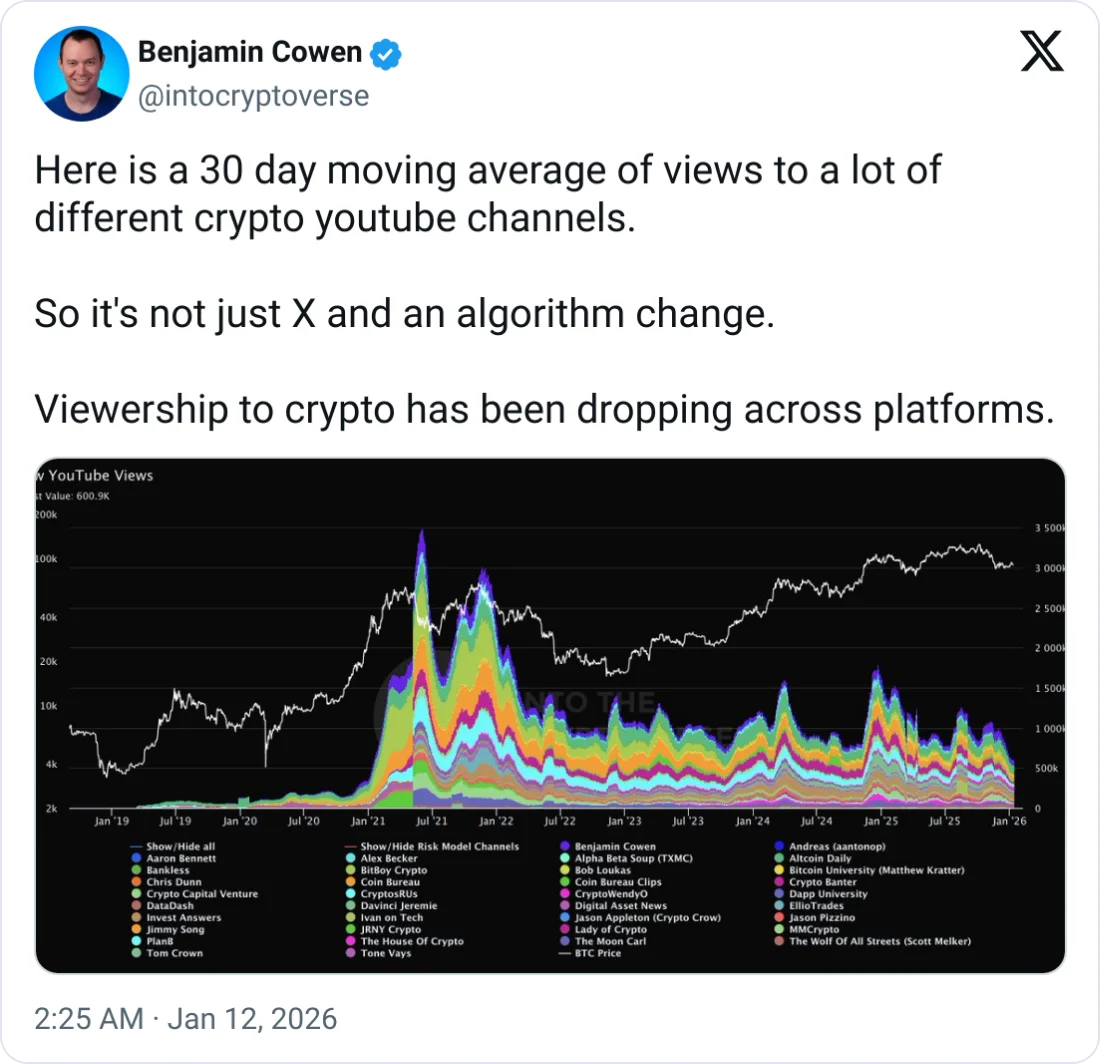Click the PlanB legend color dot
This screenshot has height=1064, width=1100.
click(x=137, y=941)
